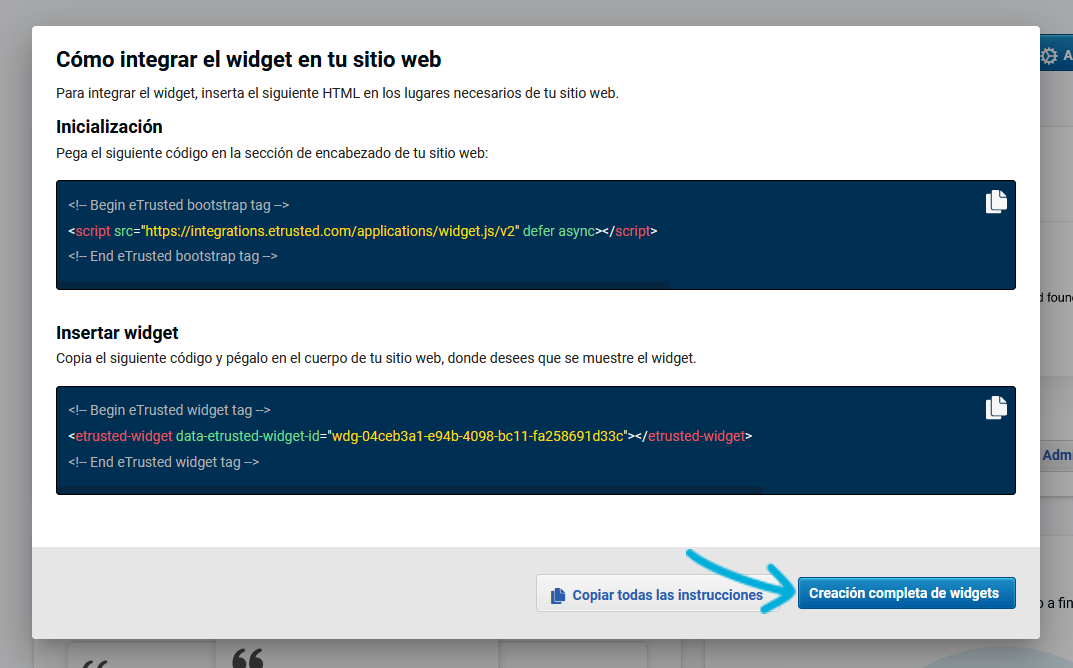
Task: Copy the eTrusted bootstrap tag code
Action: coord(996,202)
